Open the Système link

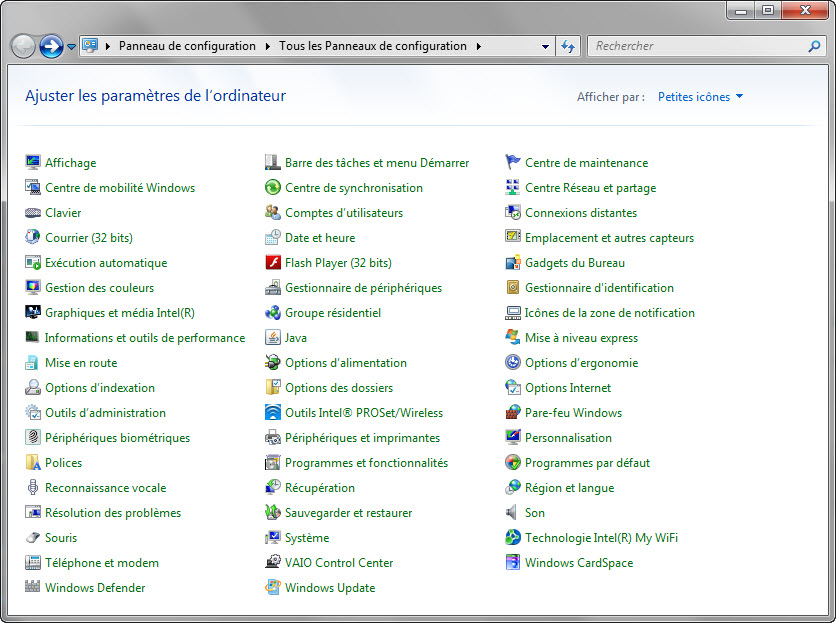pos(307,538)
